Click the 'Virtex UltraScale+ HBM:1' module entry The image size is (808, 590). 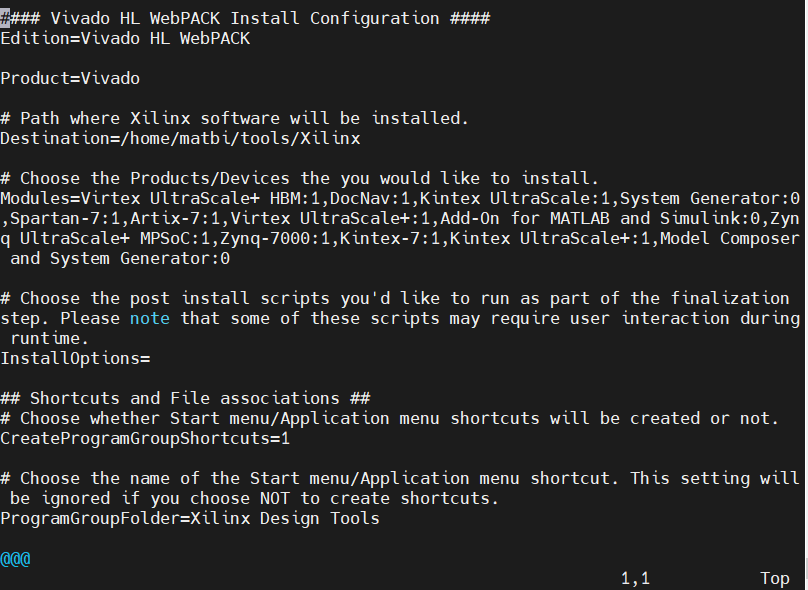click(200, 198)
